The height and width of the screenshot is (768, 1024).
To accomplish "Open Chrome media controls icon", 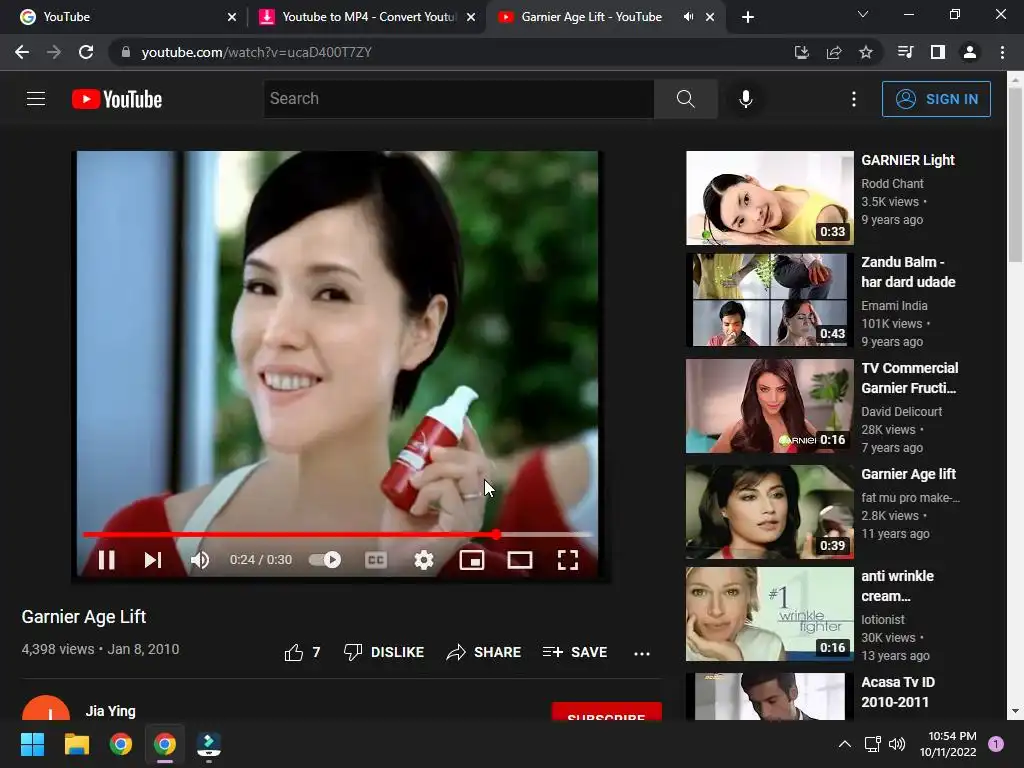I will [905, 52].
